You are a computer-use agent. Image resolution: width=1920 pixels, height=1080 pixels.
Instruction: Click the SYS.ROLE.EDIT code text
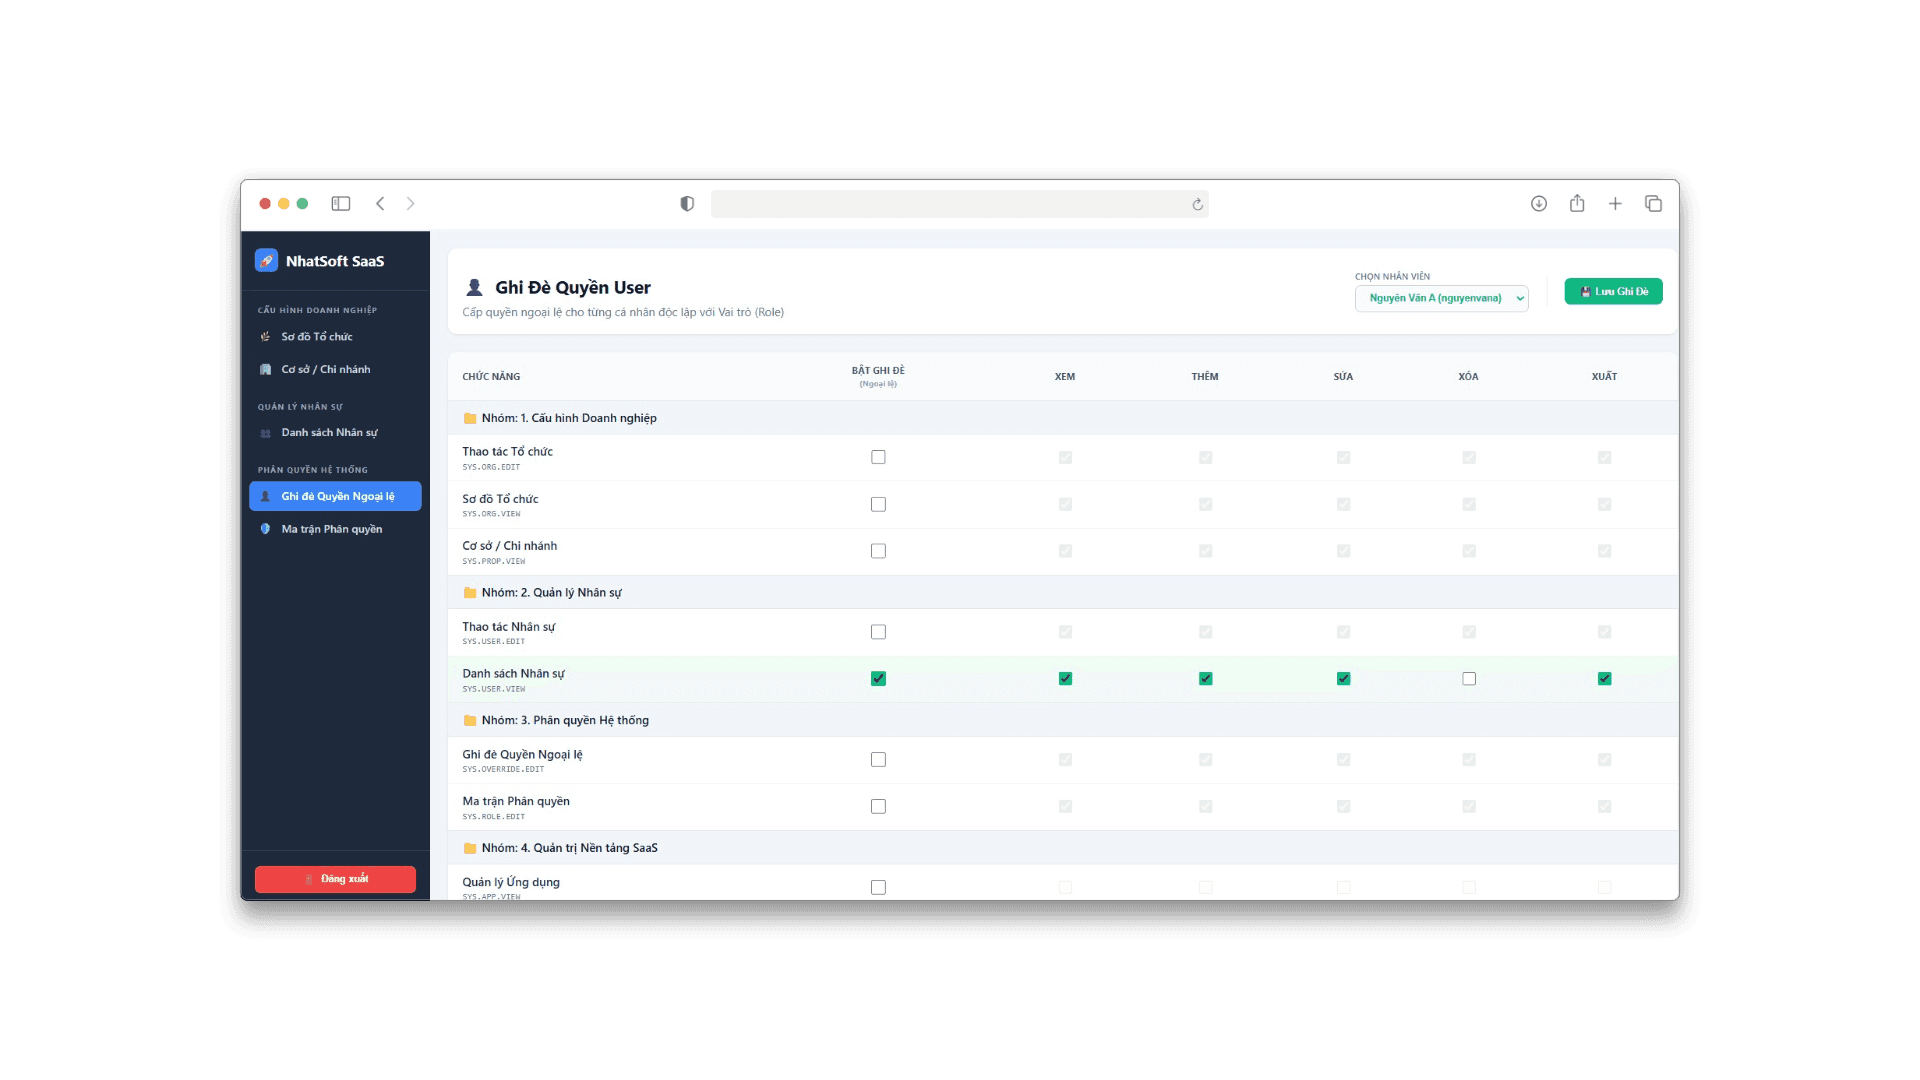click(x=493, y=817)
